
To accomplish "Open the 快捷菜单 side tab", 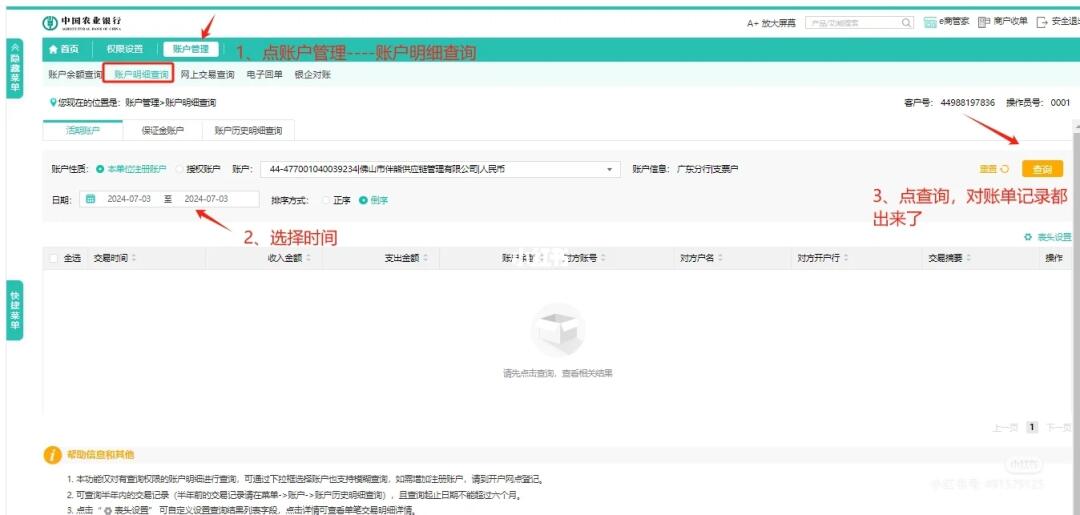I will [14, 311].
